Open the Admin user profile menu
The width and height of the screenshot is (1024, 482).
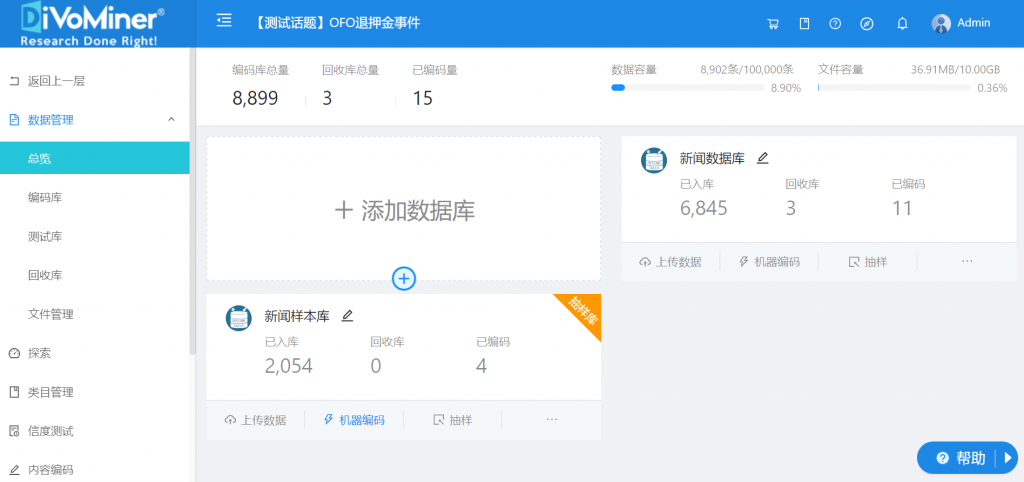961,23
